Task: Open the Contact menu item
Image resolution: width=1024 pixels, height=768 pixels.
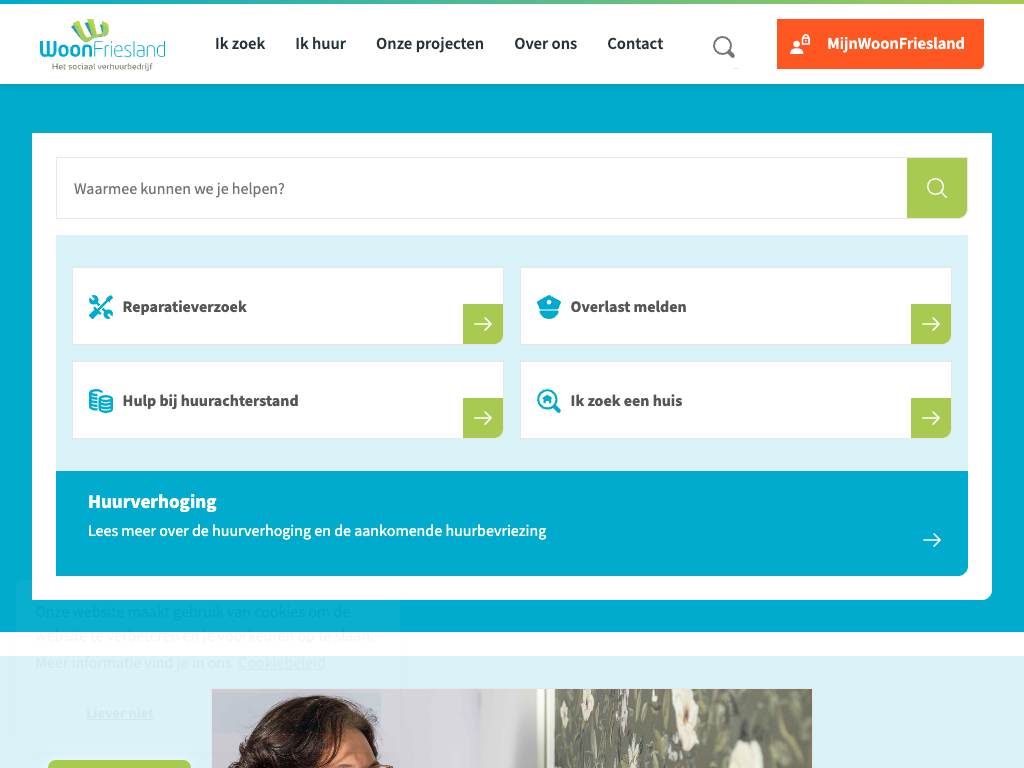Action: 635,44
